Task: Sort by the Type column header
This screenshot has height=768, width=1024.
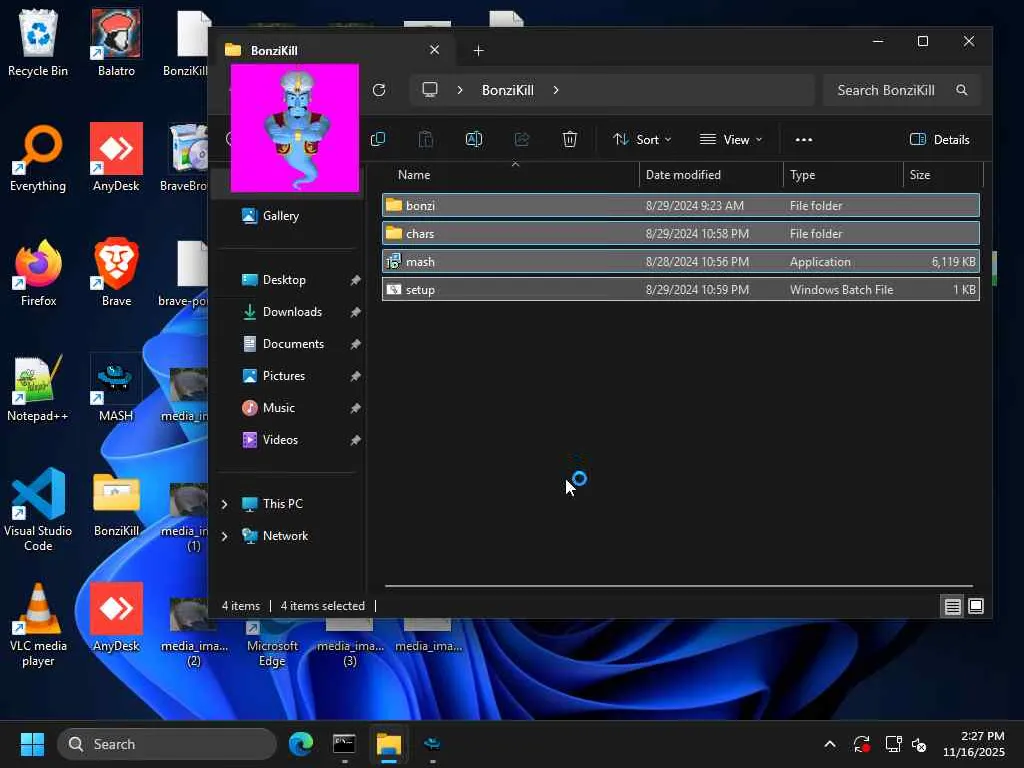Action: coord(802,175)
